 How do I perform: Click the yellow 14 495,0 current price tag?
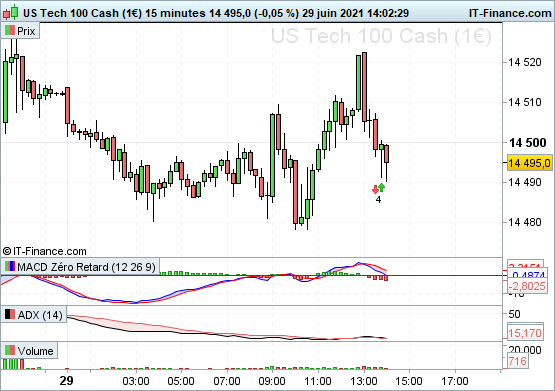point(530,163)
